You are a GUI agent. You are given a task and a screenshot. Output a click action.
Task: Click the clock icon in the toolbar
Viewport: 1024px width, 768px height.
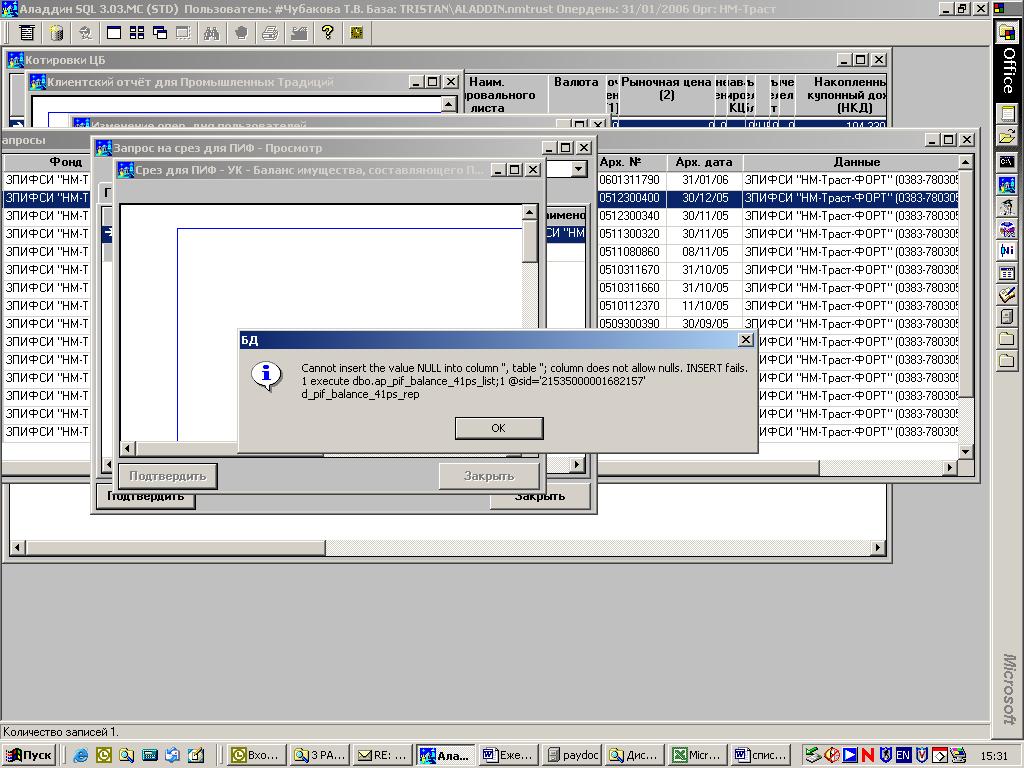(x=357, y=33)
